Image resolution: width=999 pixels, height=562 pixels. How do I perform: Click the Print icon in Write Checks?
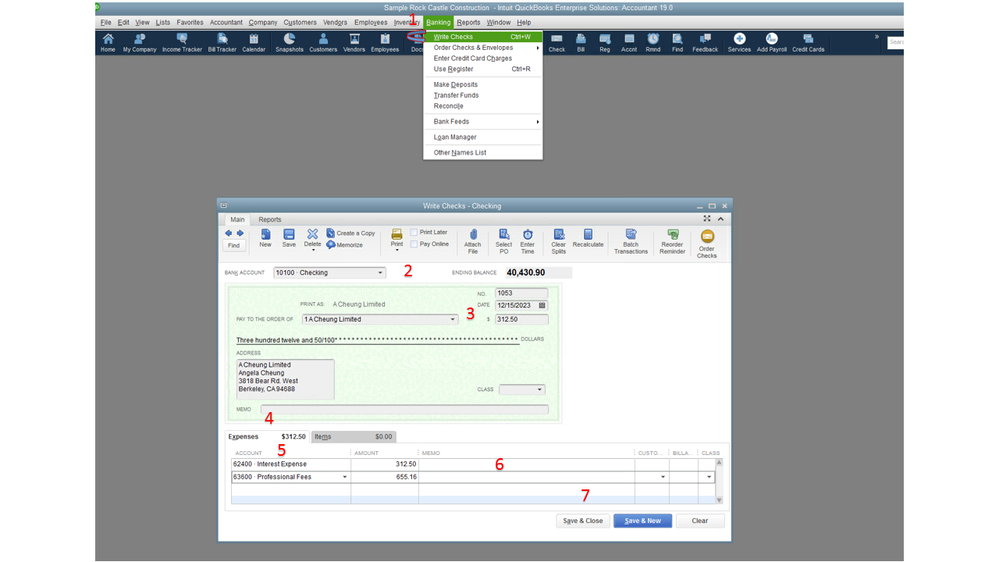point(396,238)
